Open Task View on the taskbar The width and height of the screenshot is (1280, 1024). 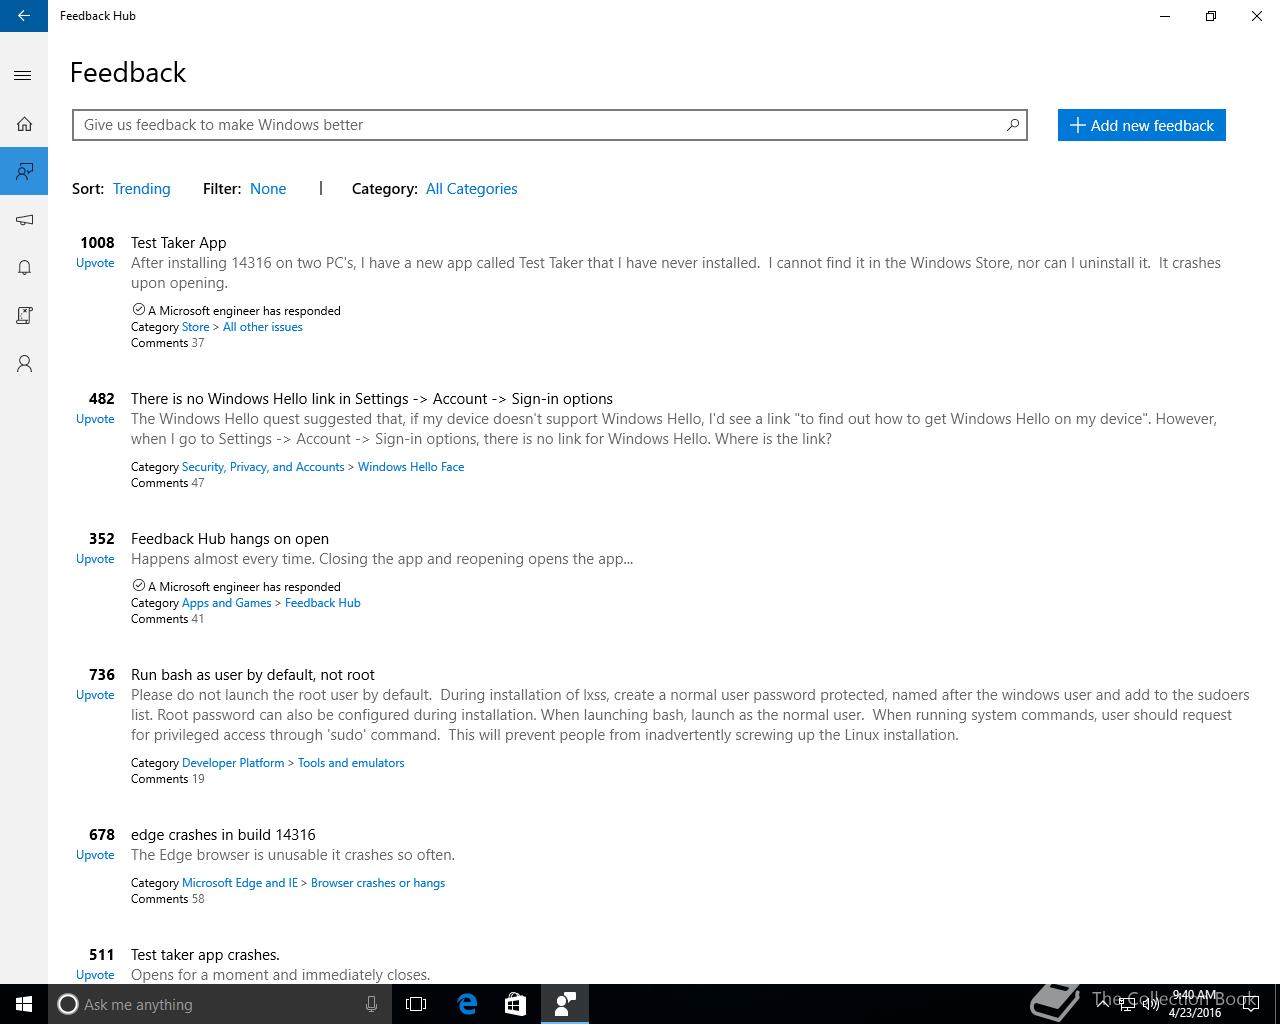(x=416, y=1004)
